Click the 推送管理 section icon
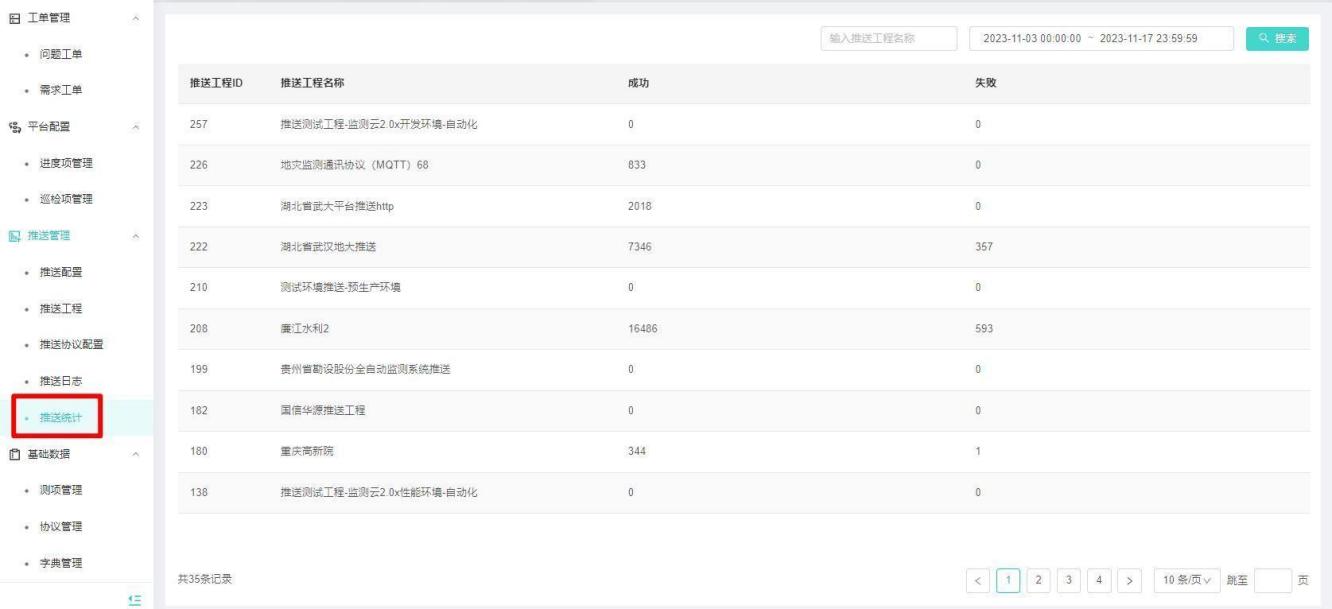1332x609 pixels. click(x=13, y=236)
